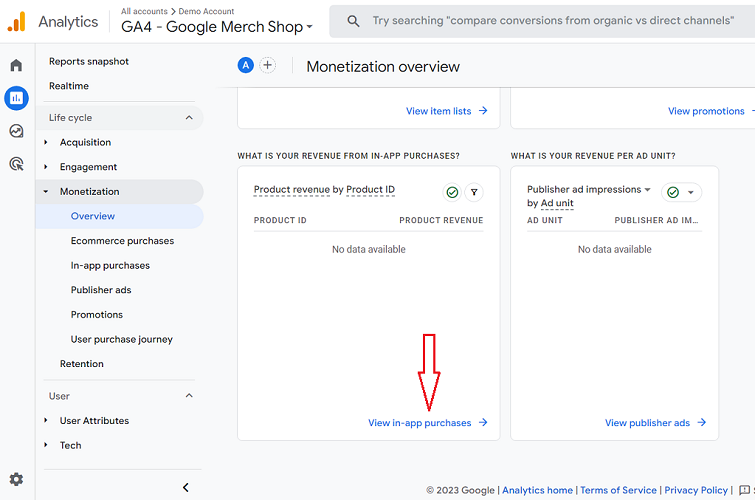Open Publisher ads in the sidebar
The height and width of the screenshot is (500, 755).
[x=101, y=290]
